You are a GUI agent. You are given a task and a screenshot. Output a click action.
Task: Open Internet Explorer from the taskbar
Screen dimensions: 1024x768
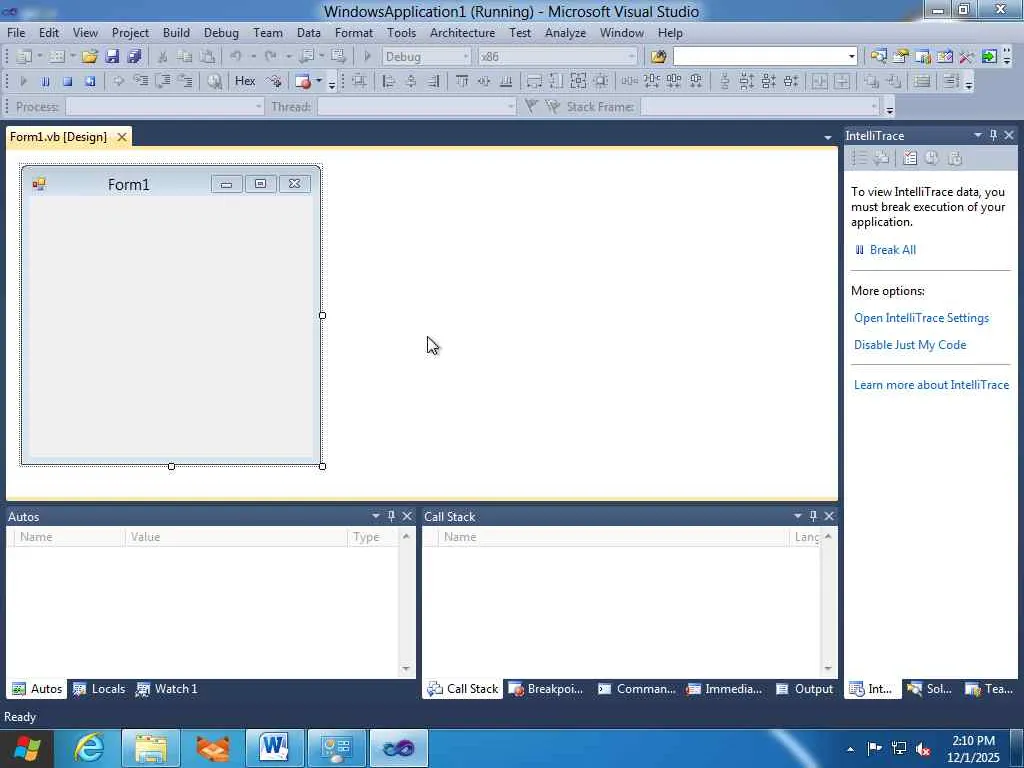click(88, 748)
